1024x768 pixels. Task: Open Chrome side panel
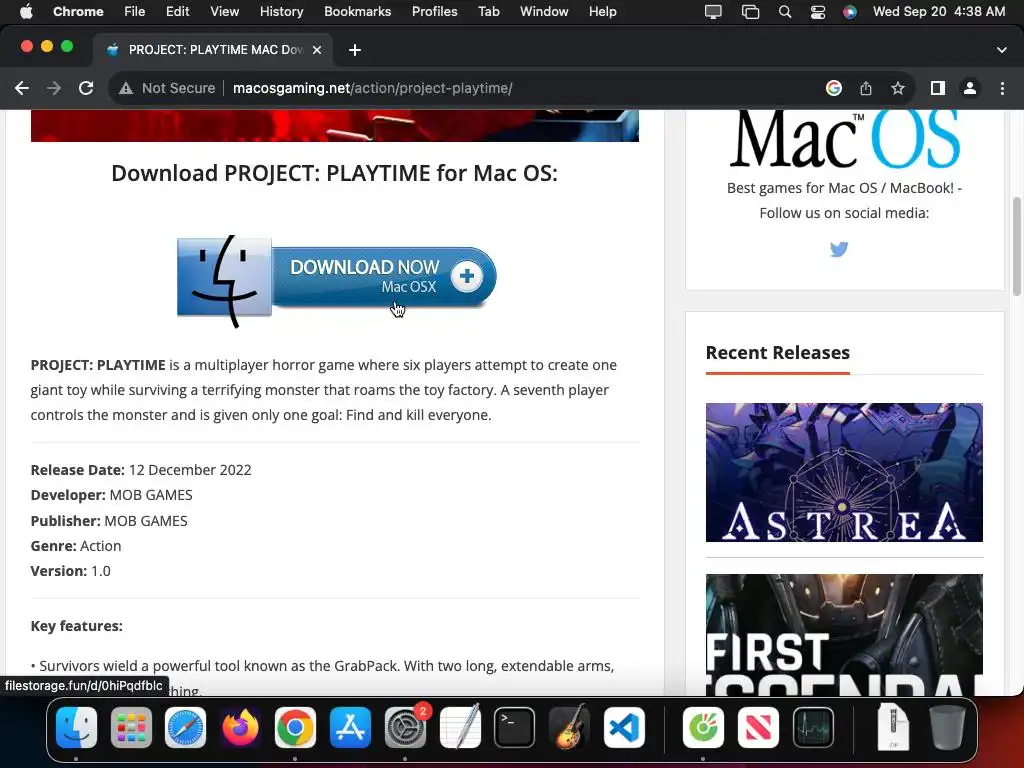pos(938,88)
